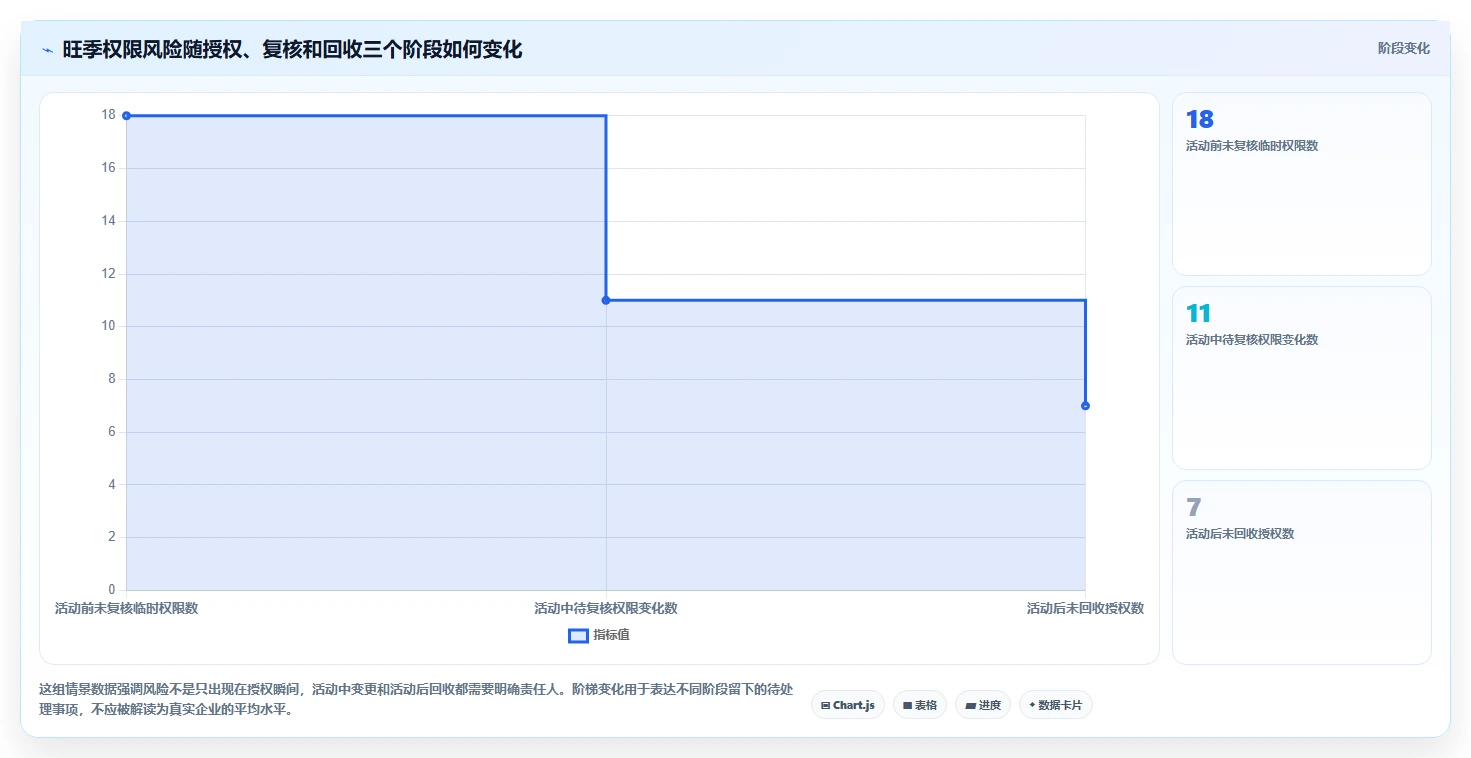Click the card caption 活动前未复核临时权限数
This screenshot has height=758, width=1471.
coord(1252,146)
